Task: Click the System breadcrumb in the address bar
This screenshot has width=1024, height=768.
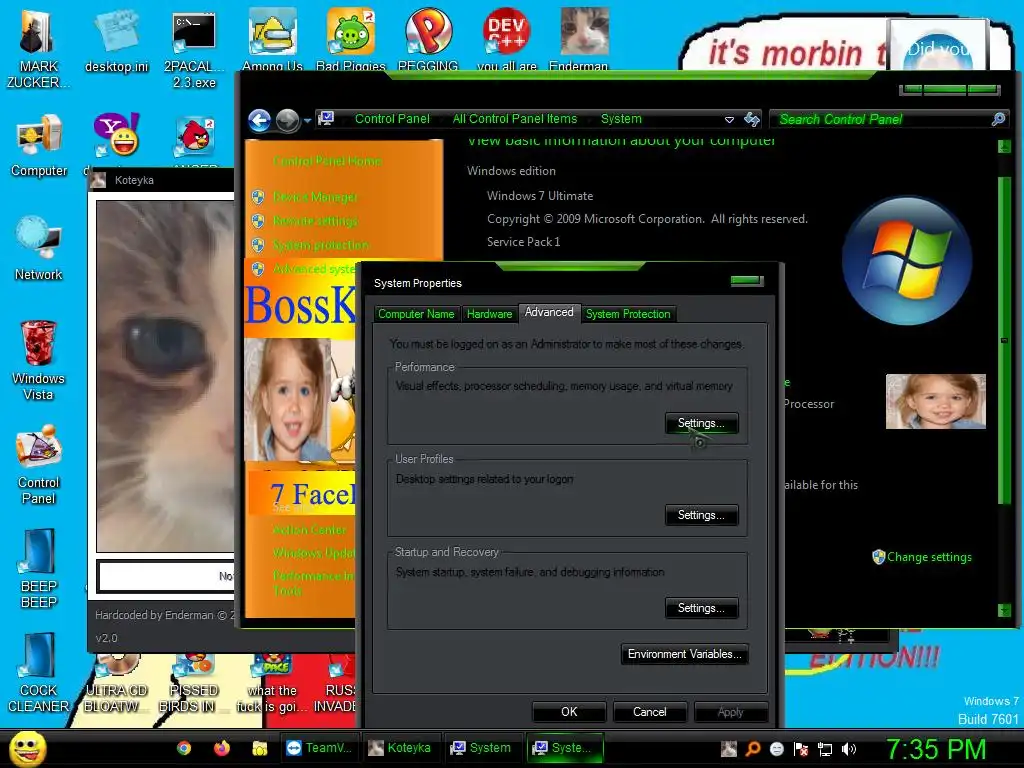Action: click(621, 119)
